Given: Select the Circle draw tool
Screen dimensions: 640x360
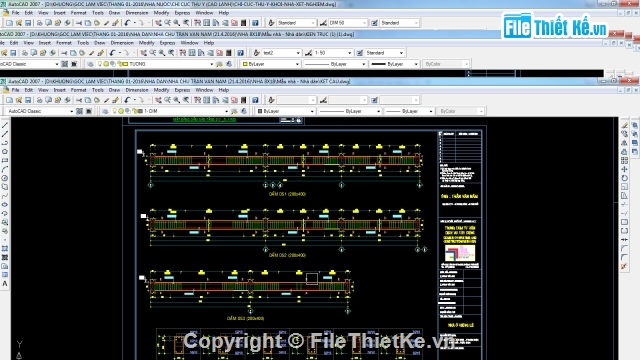Looking at the screenshot, I should coord(5,178).
